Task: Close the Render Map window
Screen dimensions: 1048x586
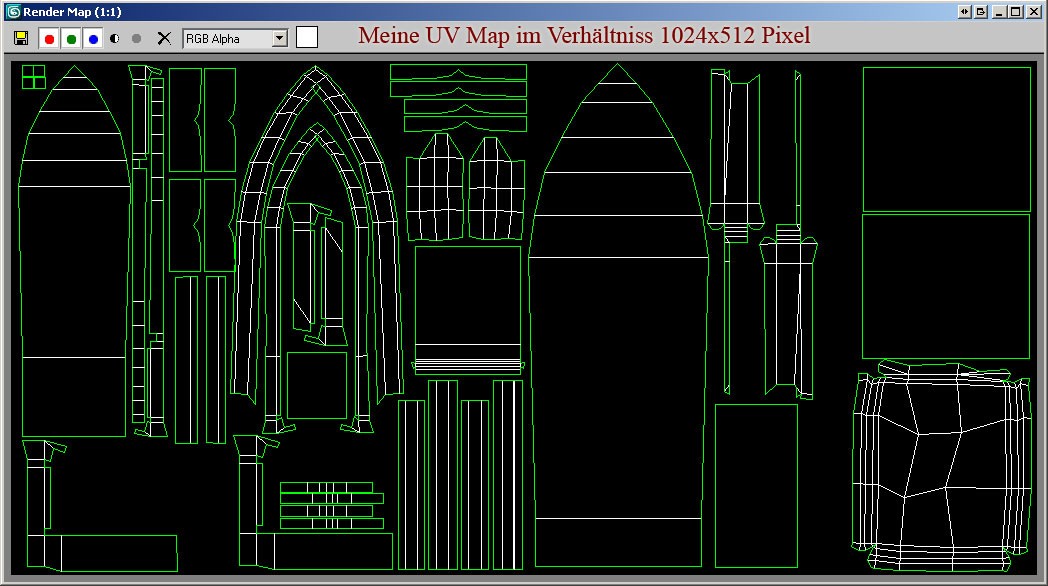Action: click(x=1033, y=12)
